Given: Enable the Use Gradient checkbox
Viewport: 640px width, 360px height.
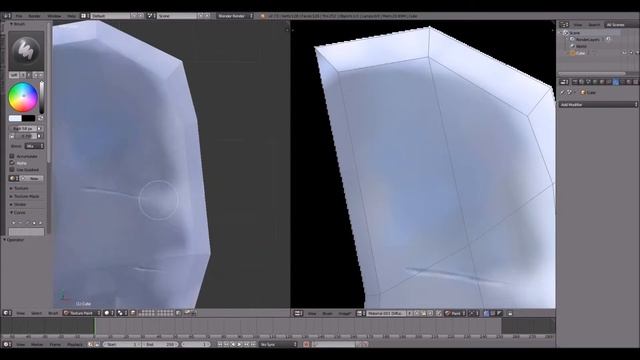Looking at the screenshot, I should (x=12, y=170).
